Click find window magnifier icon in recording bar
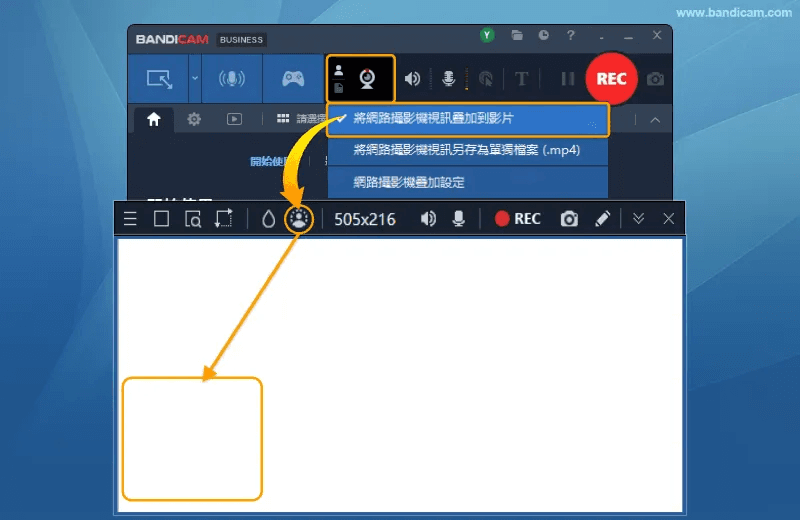The height and width of the screenshot is (520, 800). coord(193,219)
